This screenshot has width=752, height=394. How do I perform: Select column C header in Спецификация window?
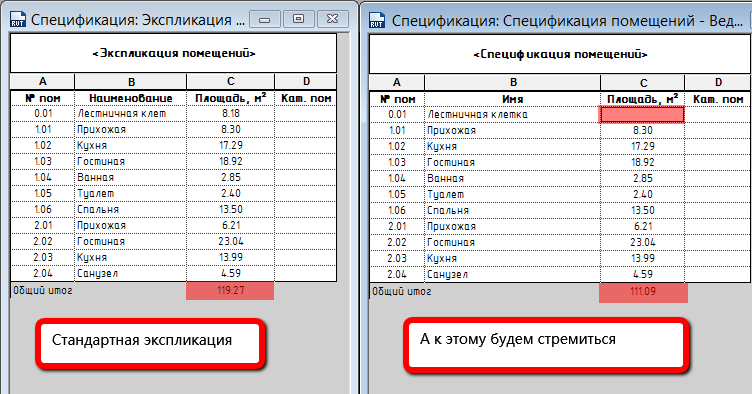(643, 82)
